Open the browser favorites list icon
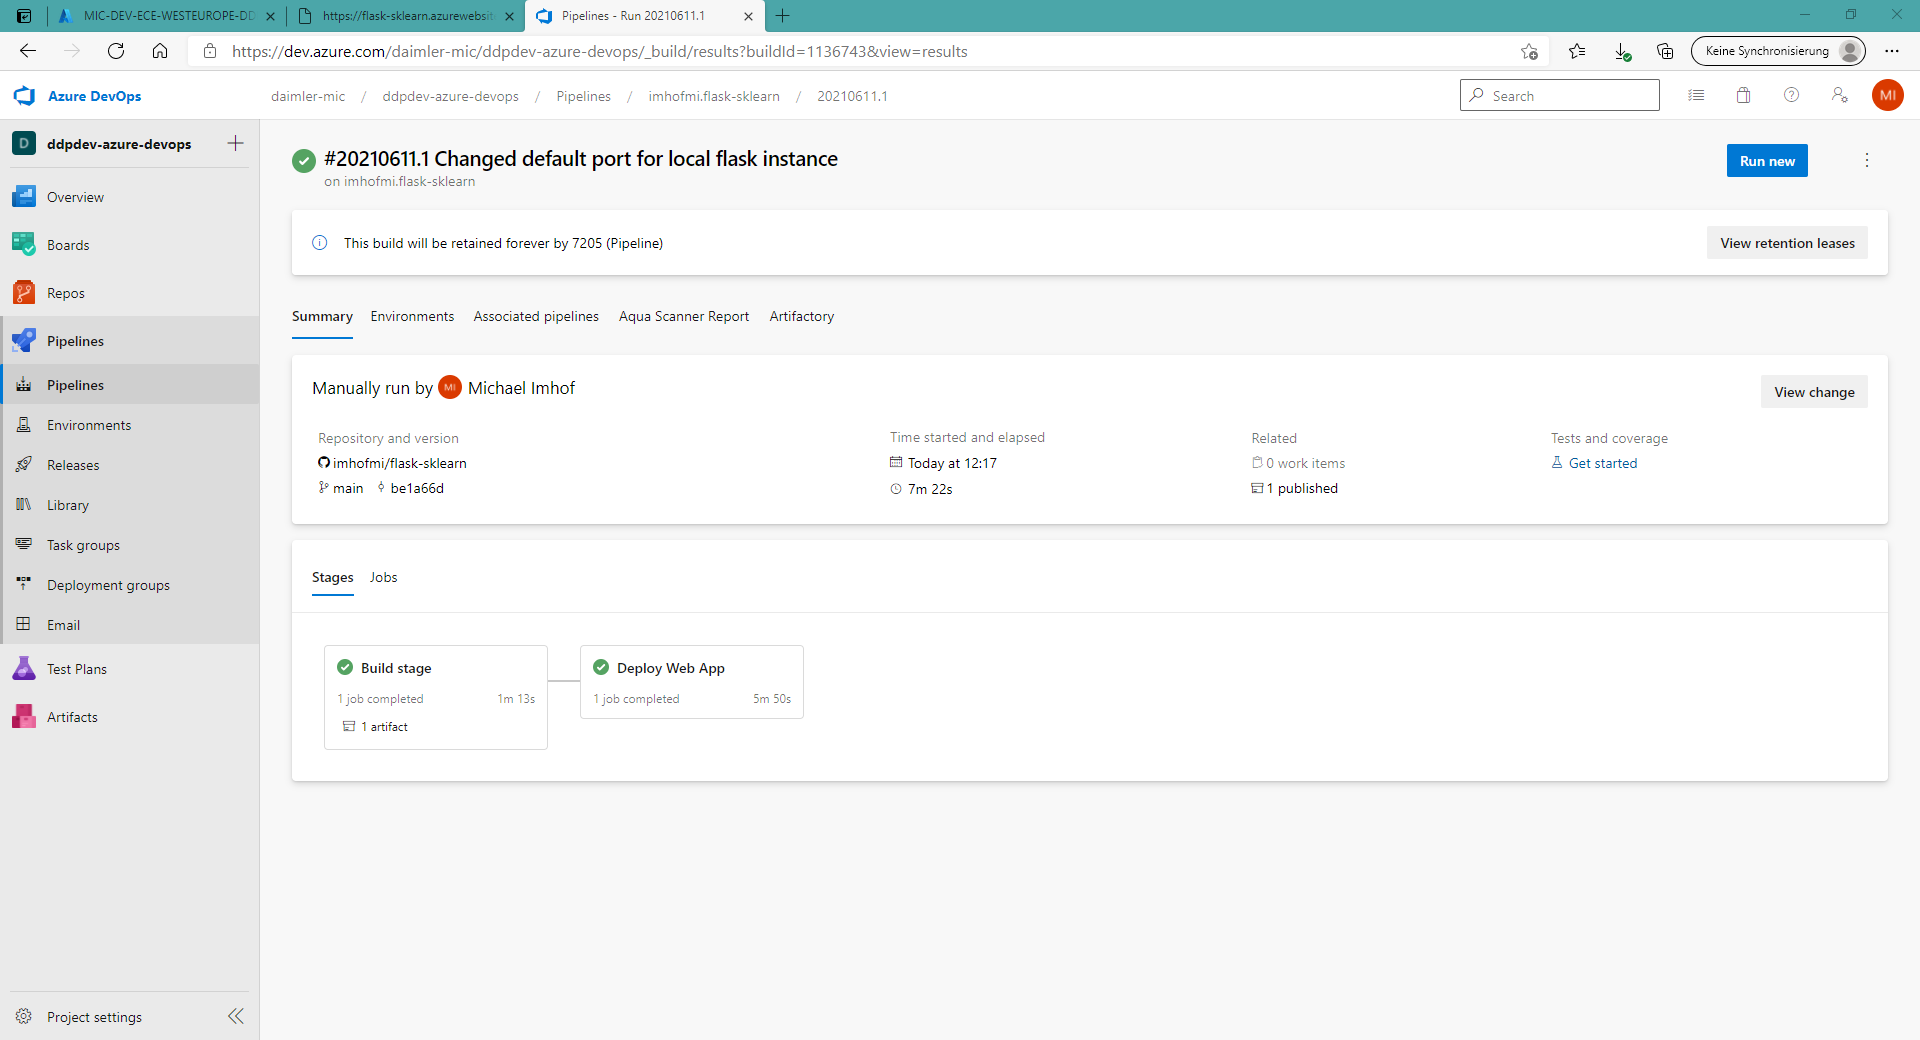Image resolution: width=1920 pixels, height=1040 pixels. pyautogui.click(x=1577, y=51)
